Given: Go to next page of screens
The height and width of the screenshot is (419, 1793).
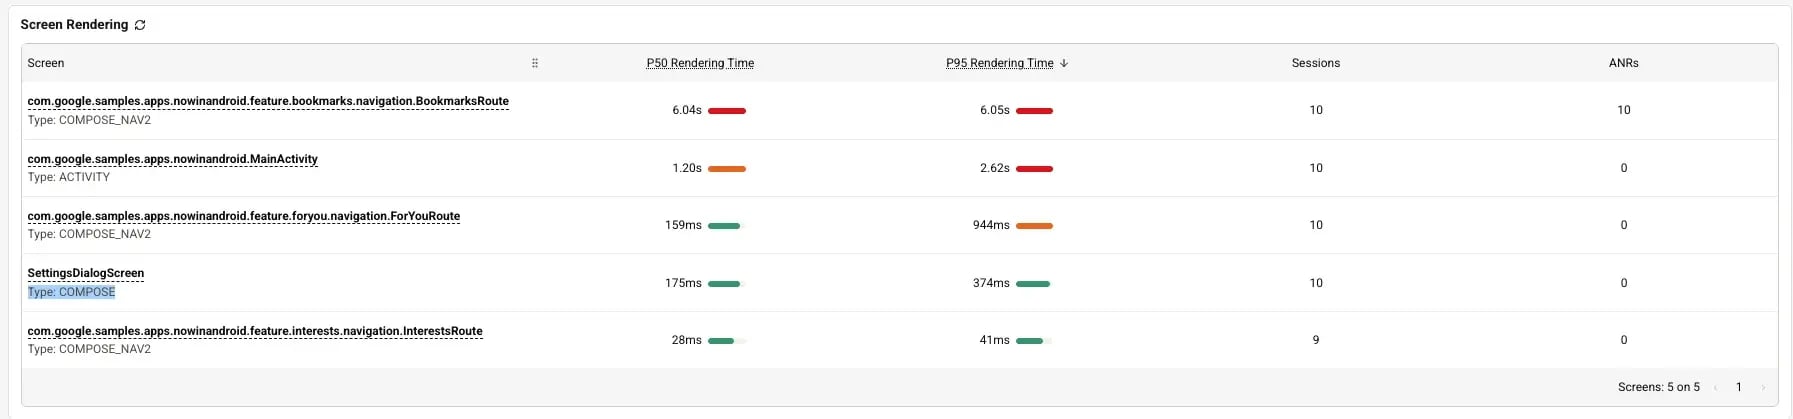Looking at the screenshot, I should point(1762,387).
